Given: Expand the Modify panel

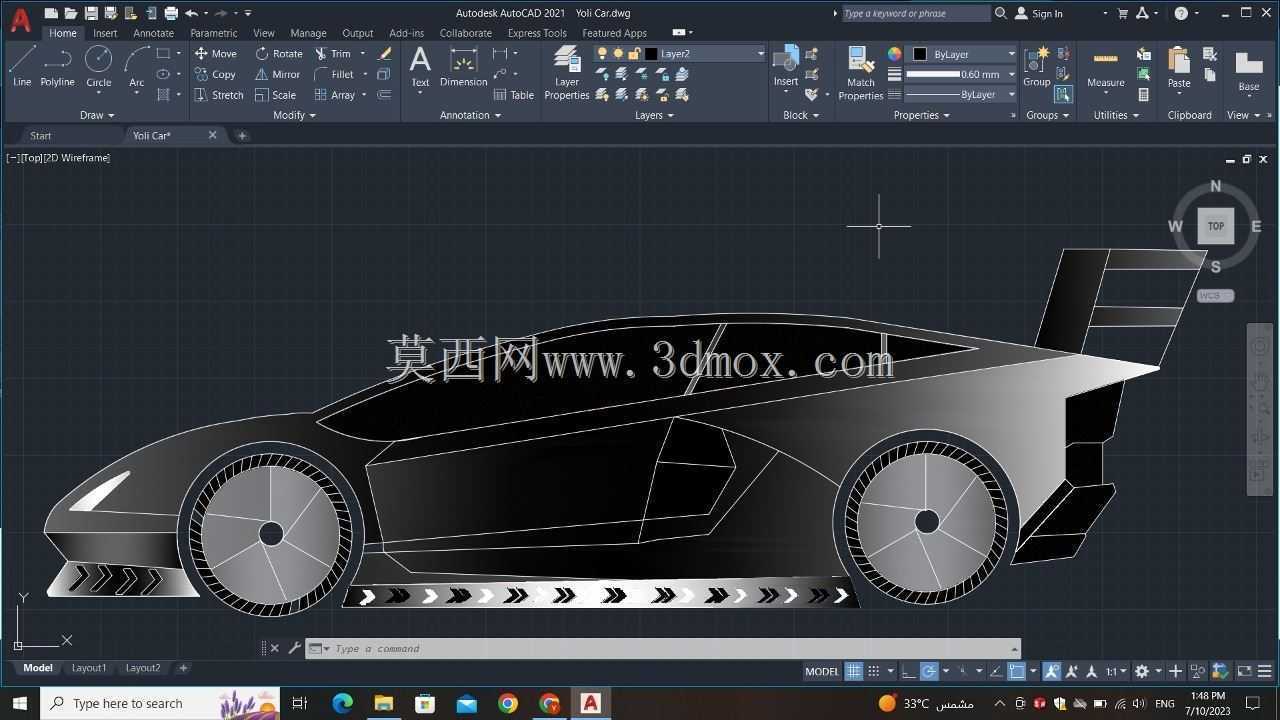Looking at the screenshot, I should pyautogui.click(x=294, y=115).
